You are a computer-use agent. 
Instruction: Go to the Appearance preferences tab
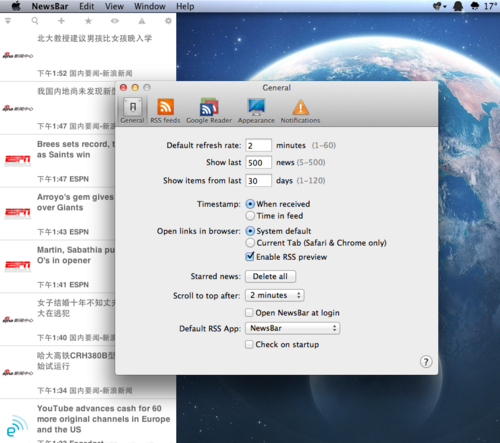click(256, 111)
